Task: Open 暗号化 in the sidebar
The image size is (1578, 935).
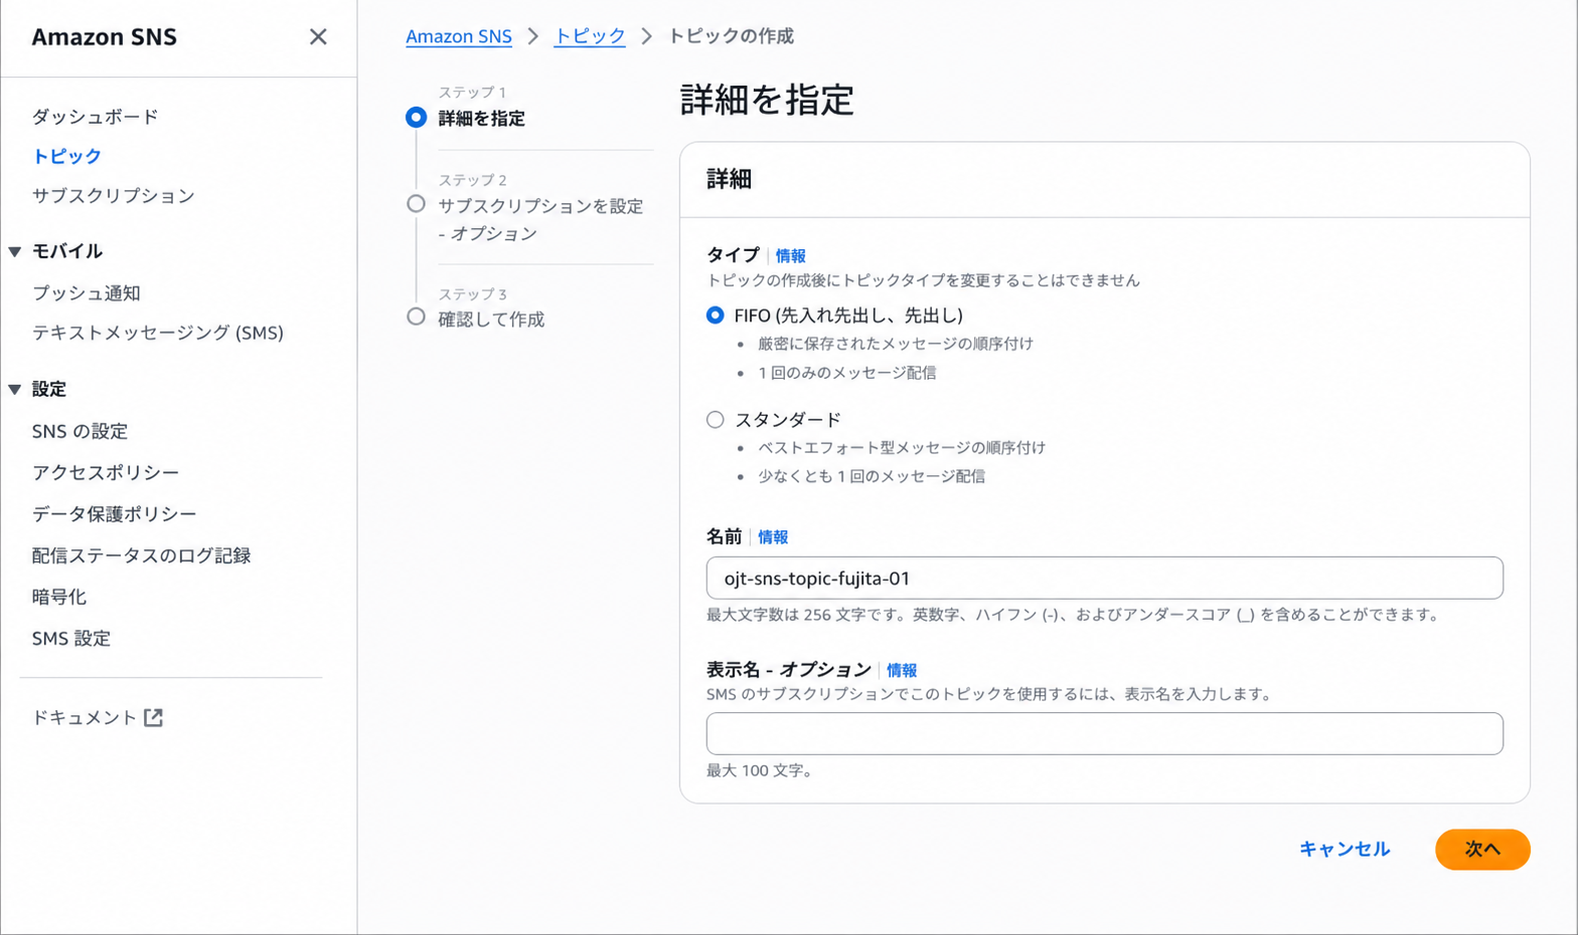Action: pyautogui.click(x=59, y=597)
